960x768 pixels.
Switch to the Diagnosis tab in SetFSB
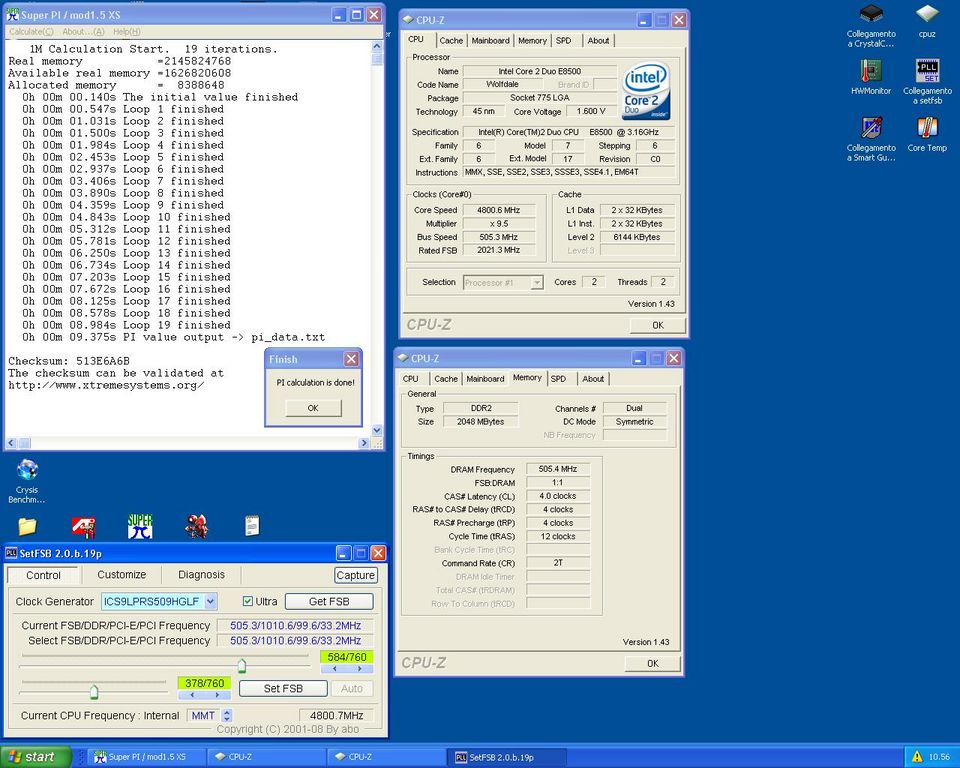coord(201,574)
